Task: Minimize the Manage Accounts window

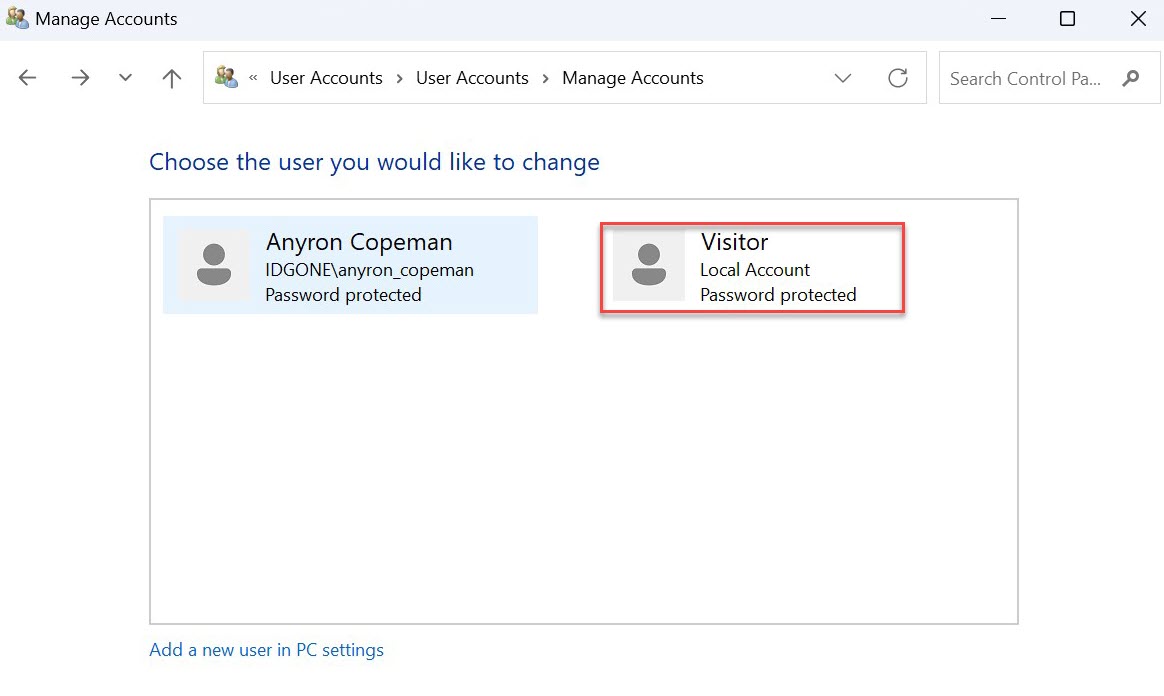Action: coord(998,19)
